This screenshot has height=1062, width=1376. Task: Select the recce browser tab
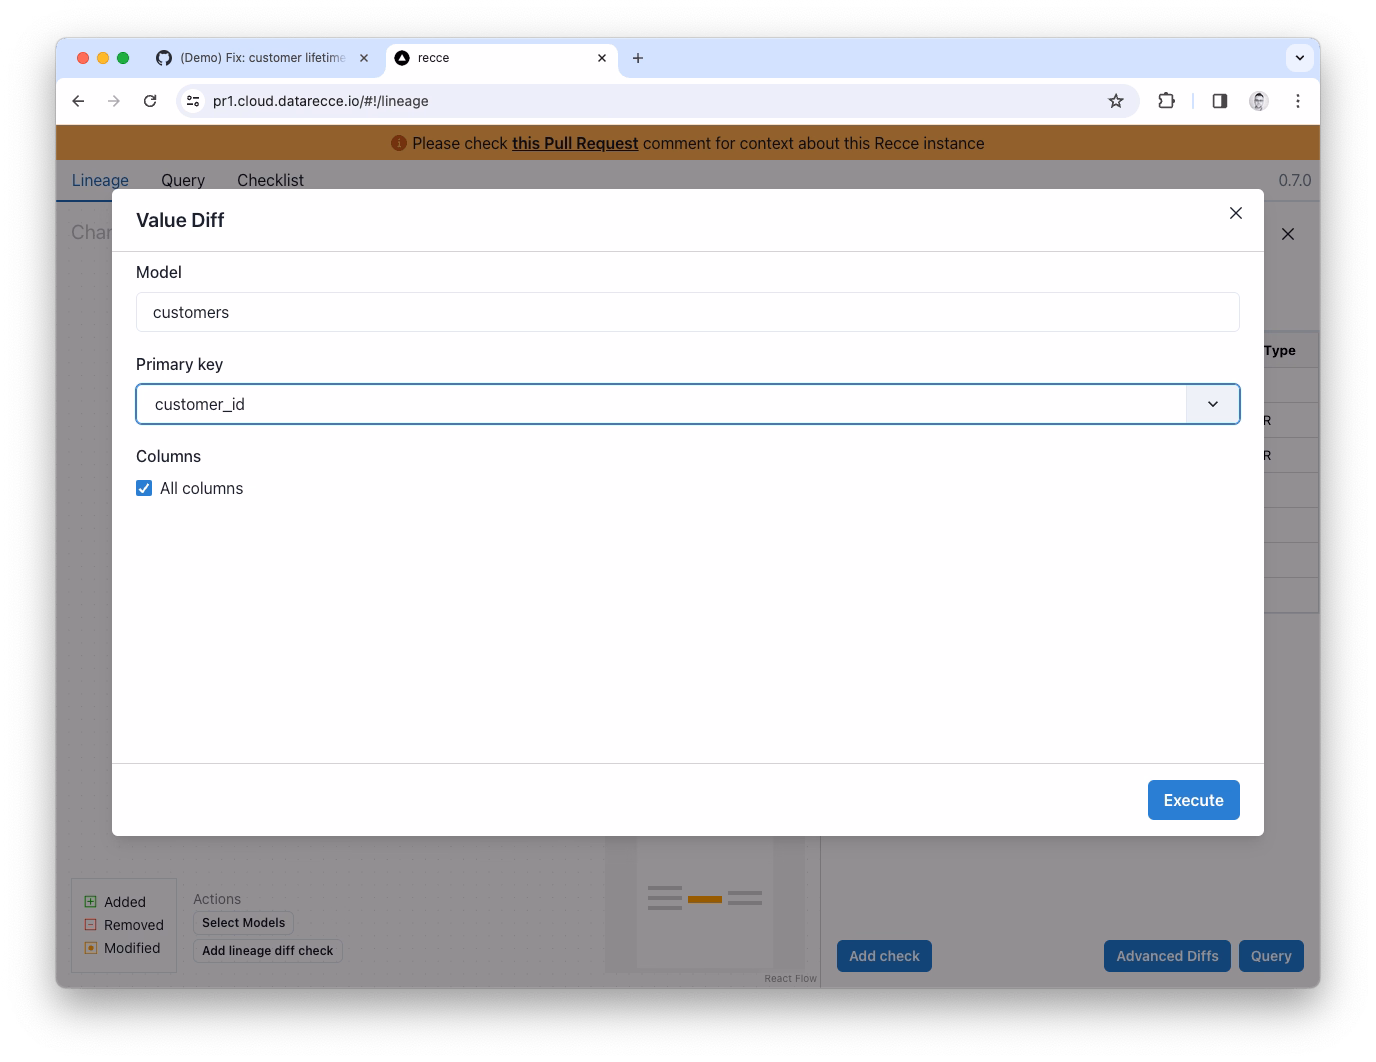pos(500,58)
